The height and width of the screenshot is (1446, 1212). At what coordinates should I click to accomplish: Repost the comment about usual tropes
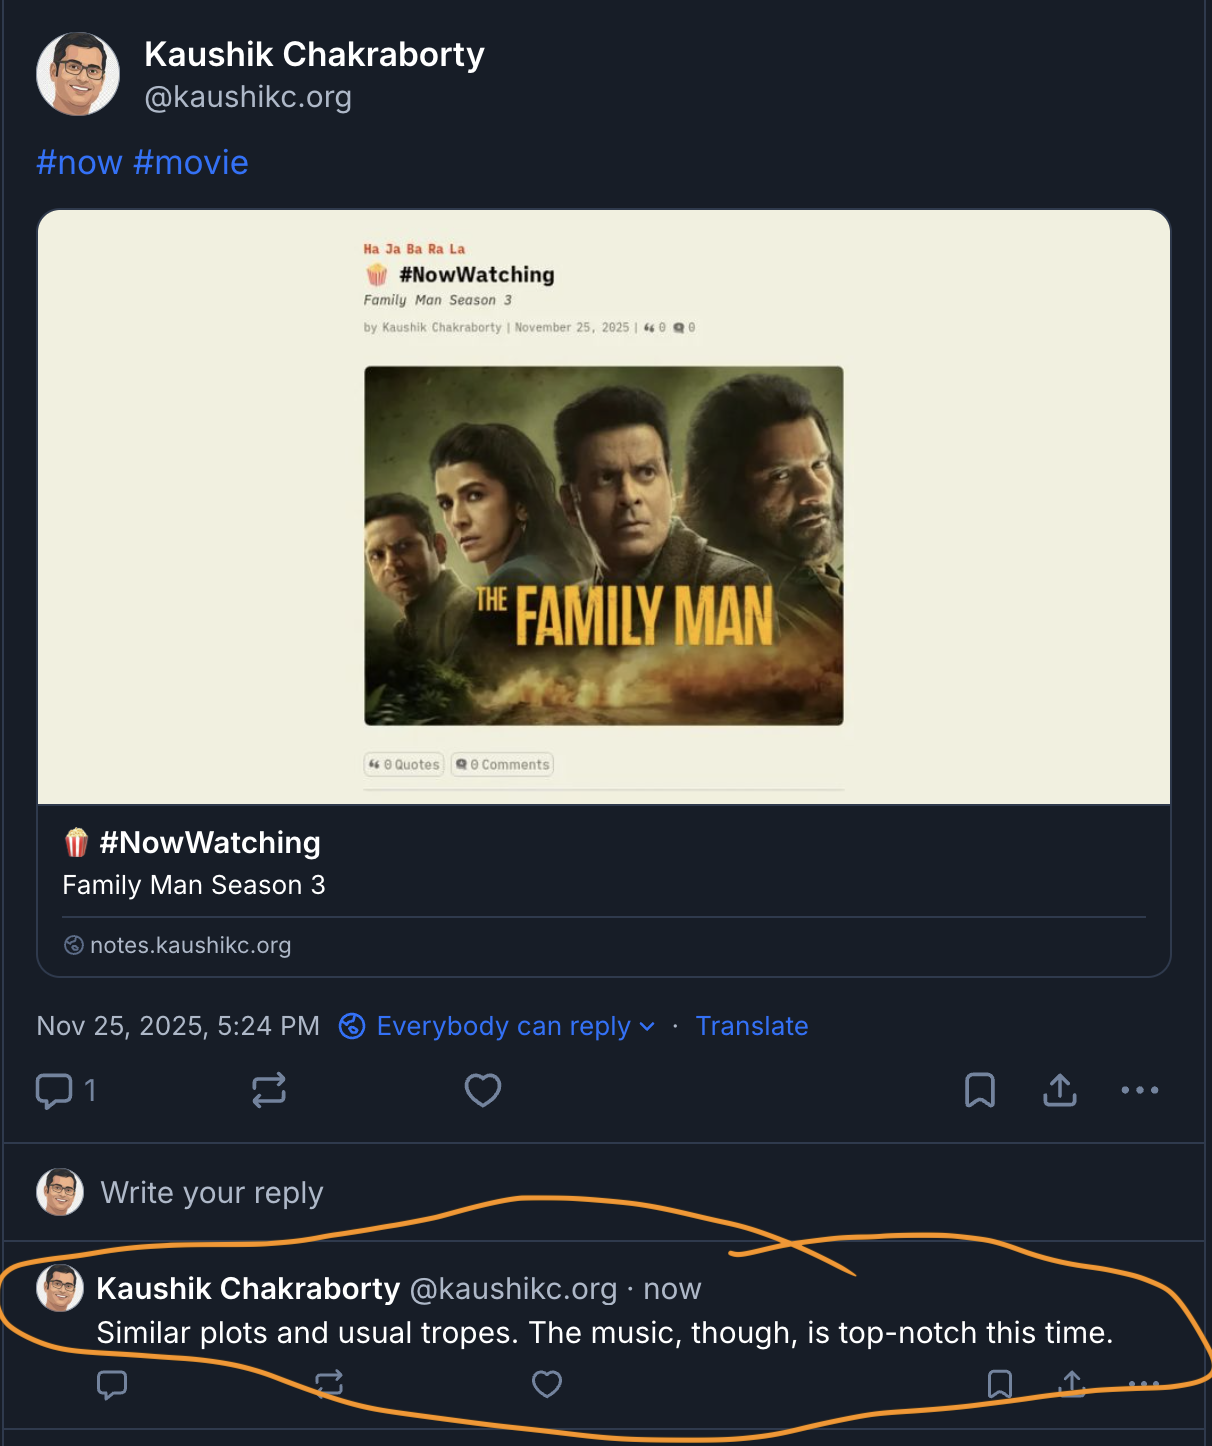pos(329,1384)
